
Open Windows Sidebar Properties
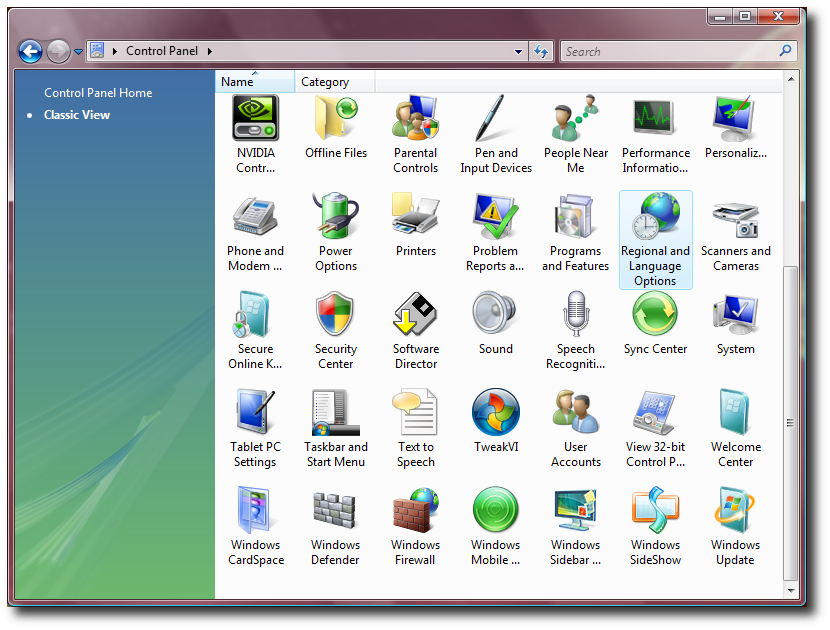tap(576, 526)
